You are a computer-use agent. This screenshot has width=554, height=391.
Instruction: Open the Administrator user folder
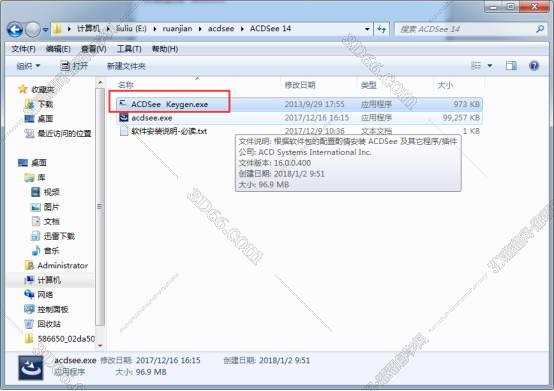63,265
